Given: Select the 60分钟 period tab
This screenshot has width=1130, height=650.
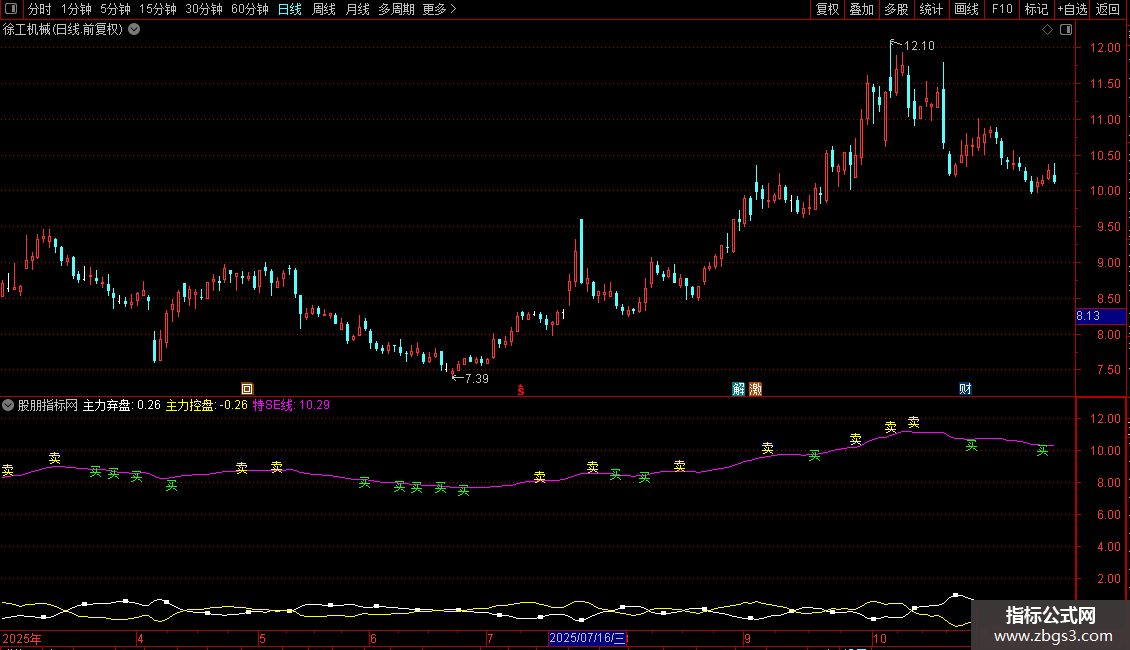Looking at the screenshot, I should 249,9.
